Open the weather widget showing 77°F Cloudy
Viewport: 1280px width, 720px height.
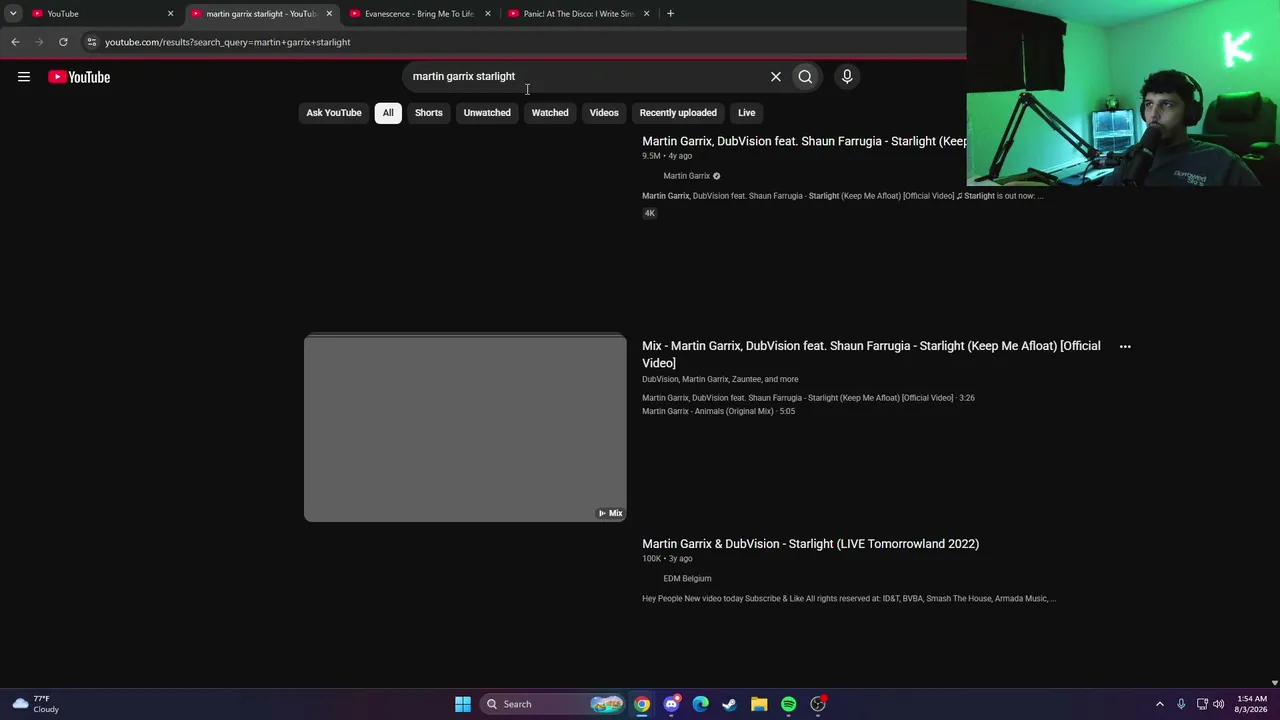pos(36,704)
